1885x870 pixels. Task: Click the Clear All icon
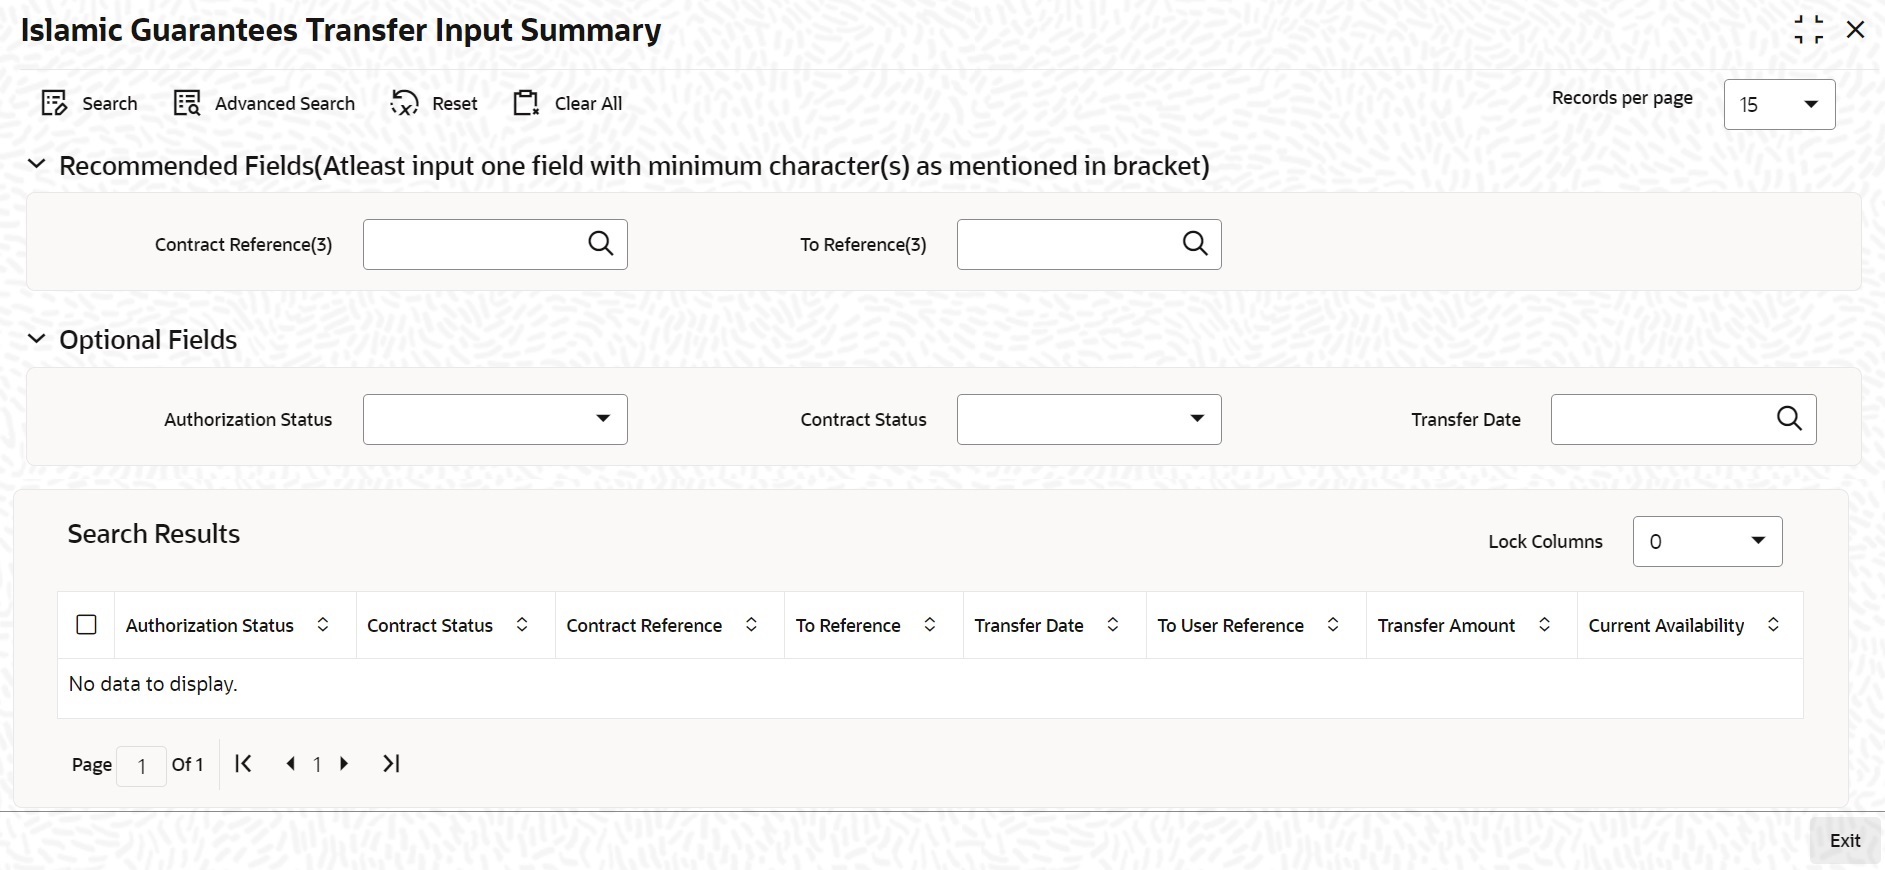tap(526, 103)
